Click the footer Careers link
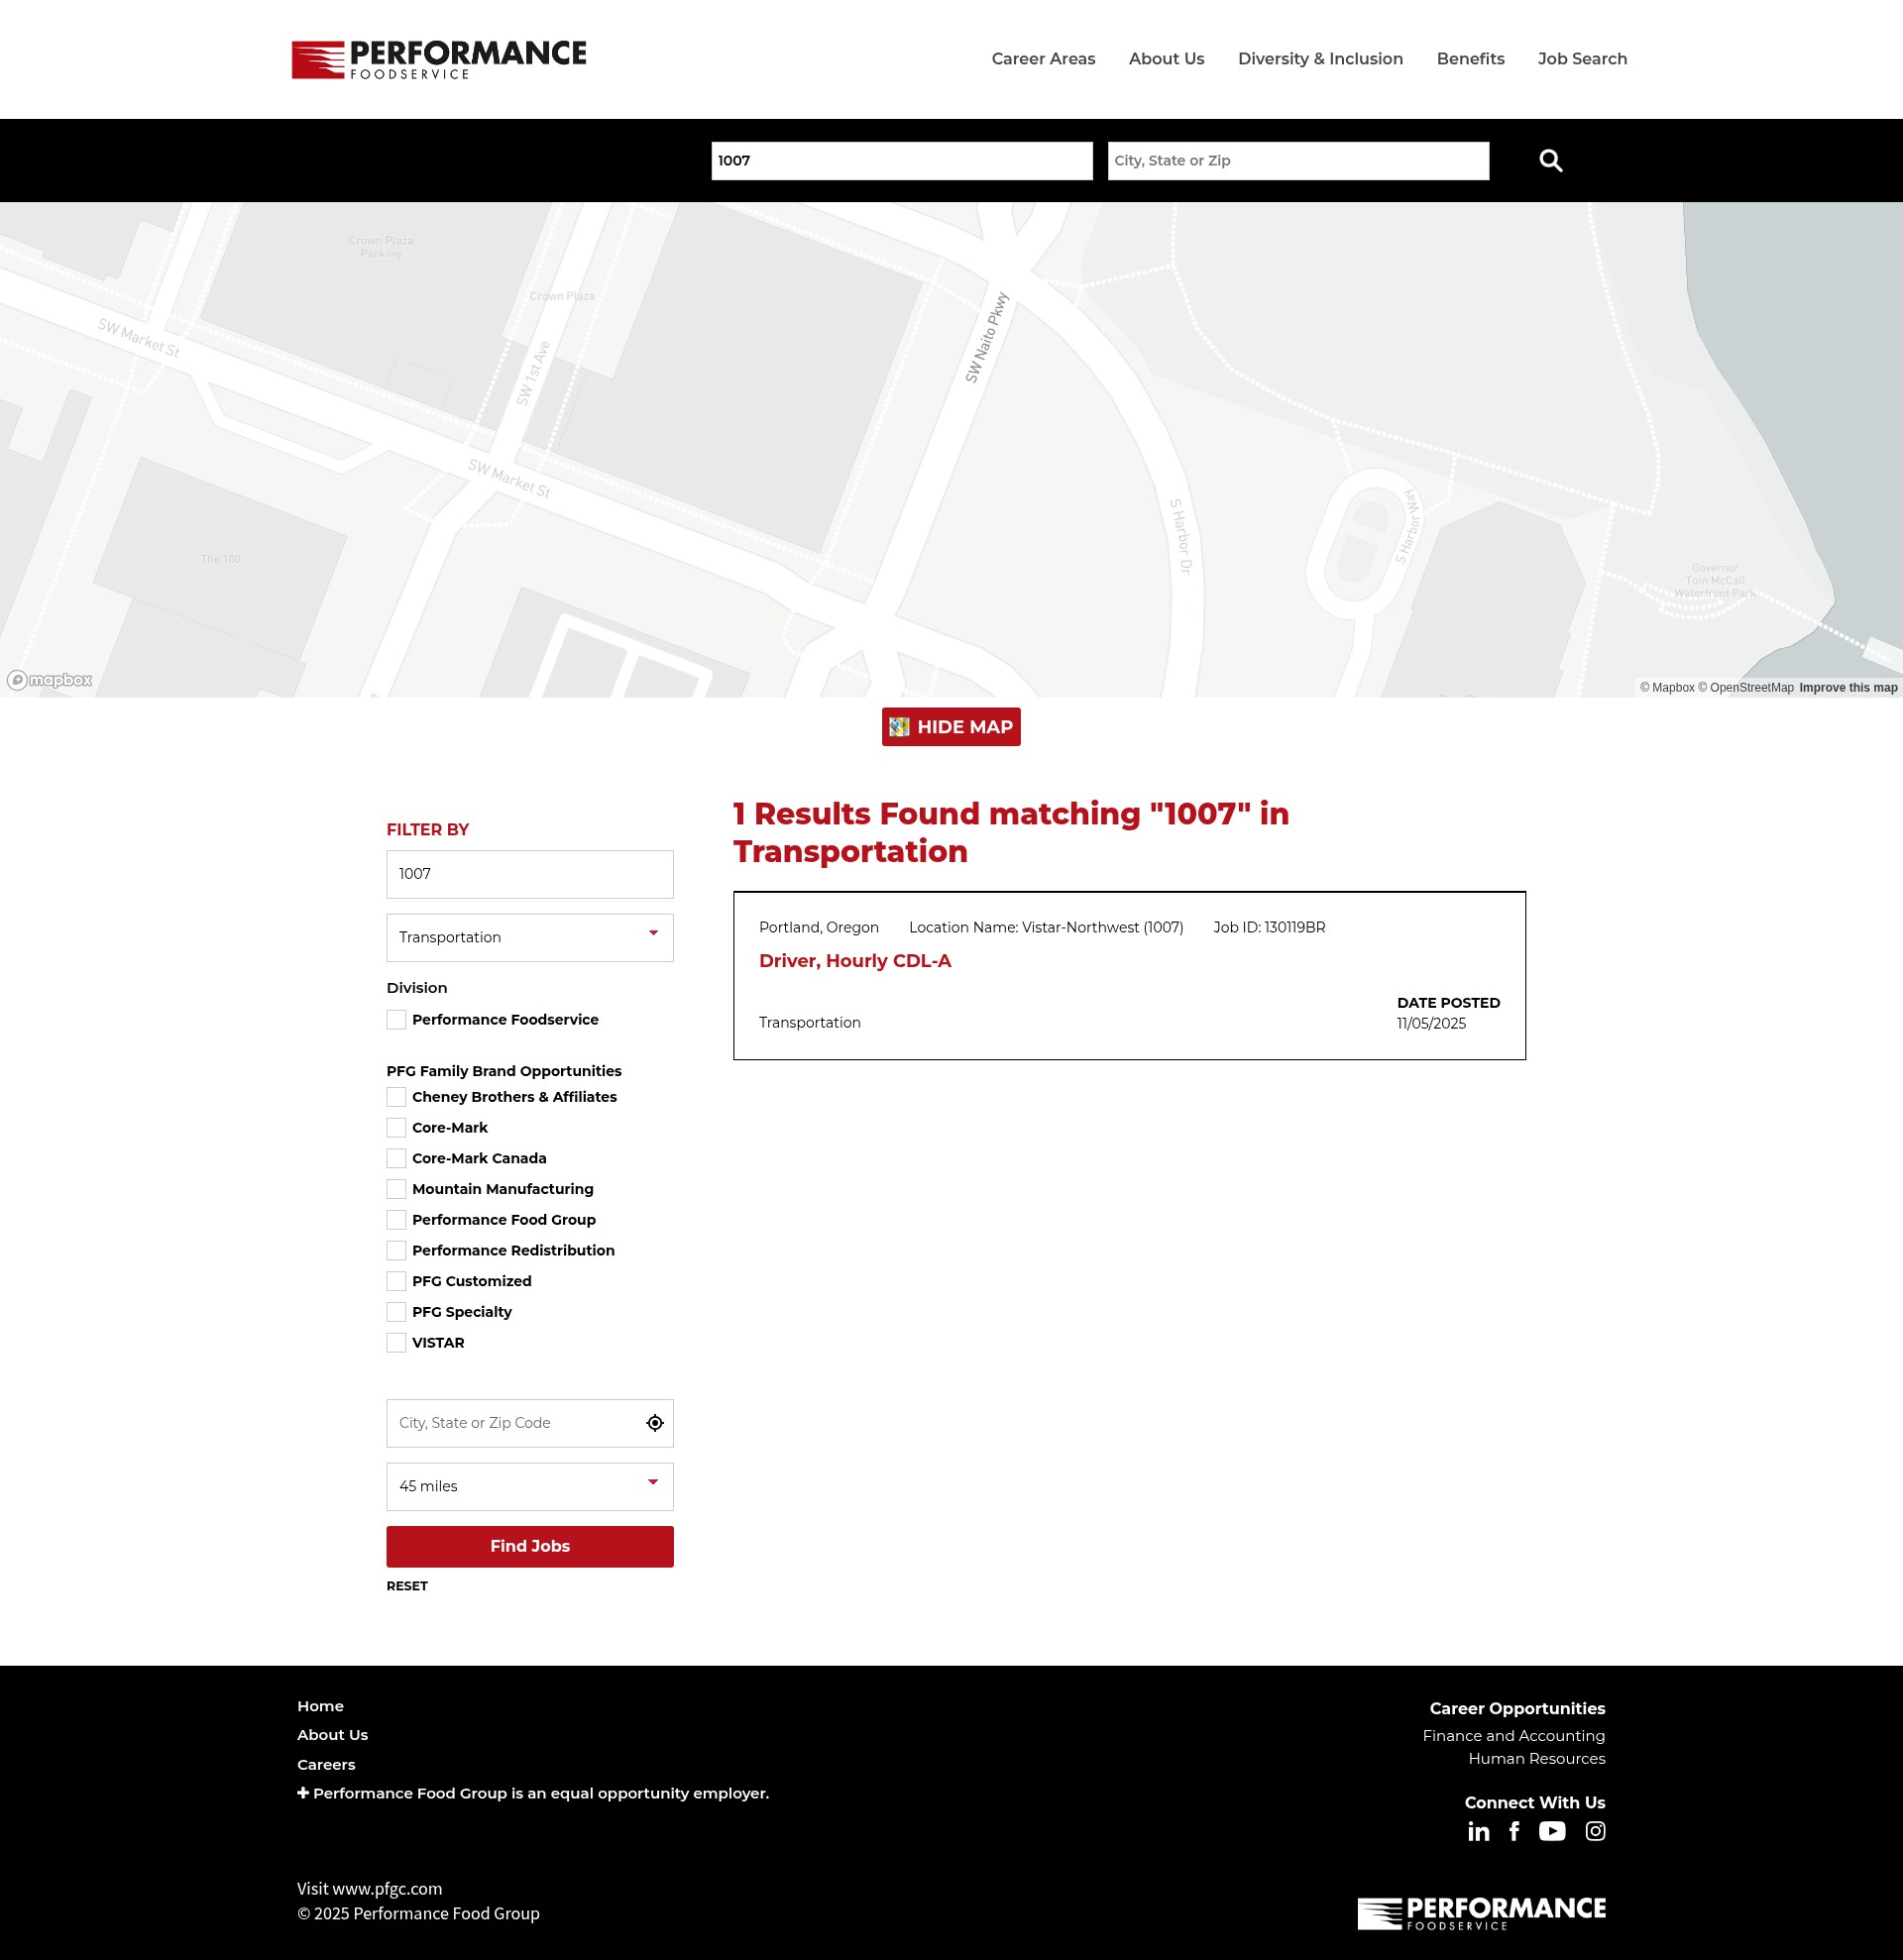The width and height of the screenshot is (1903, 1960). point(326,1765)
